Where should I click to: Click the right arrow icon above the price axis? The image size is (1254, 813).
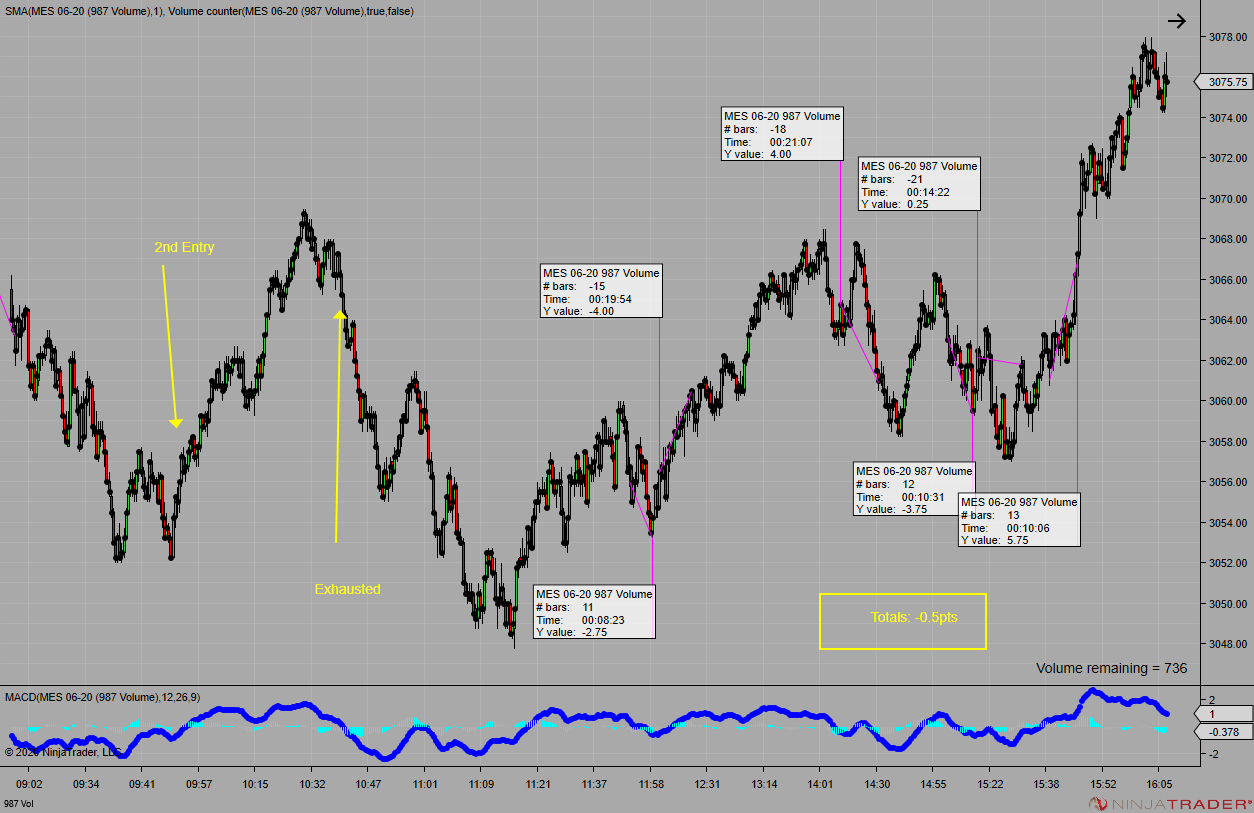coord(1177,21)
